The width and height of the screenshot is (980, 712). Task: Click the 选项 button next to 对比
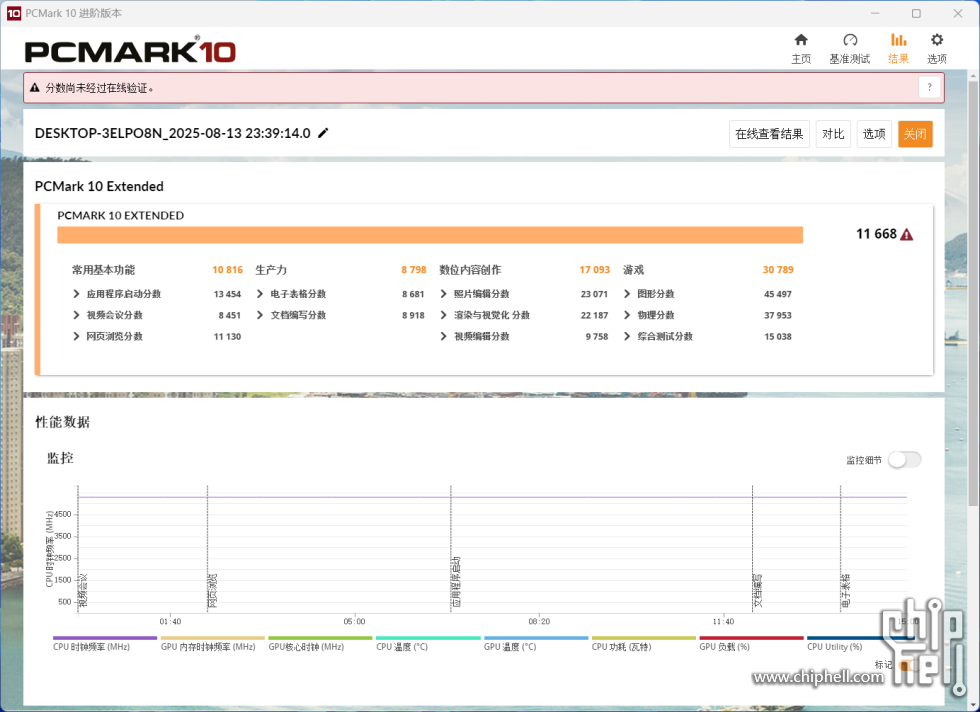tap(874, 134)
